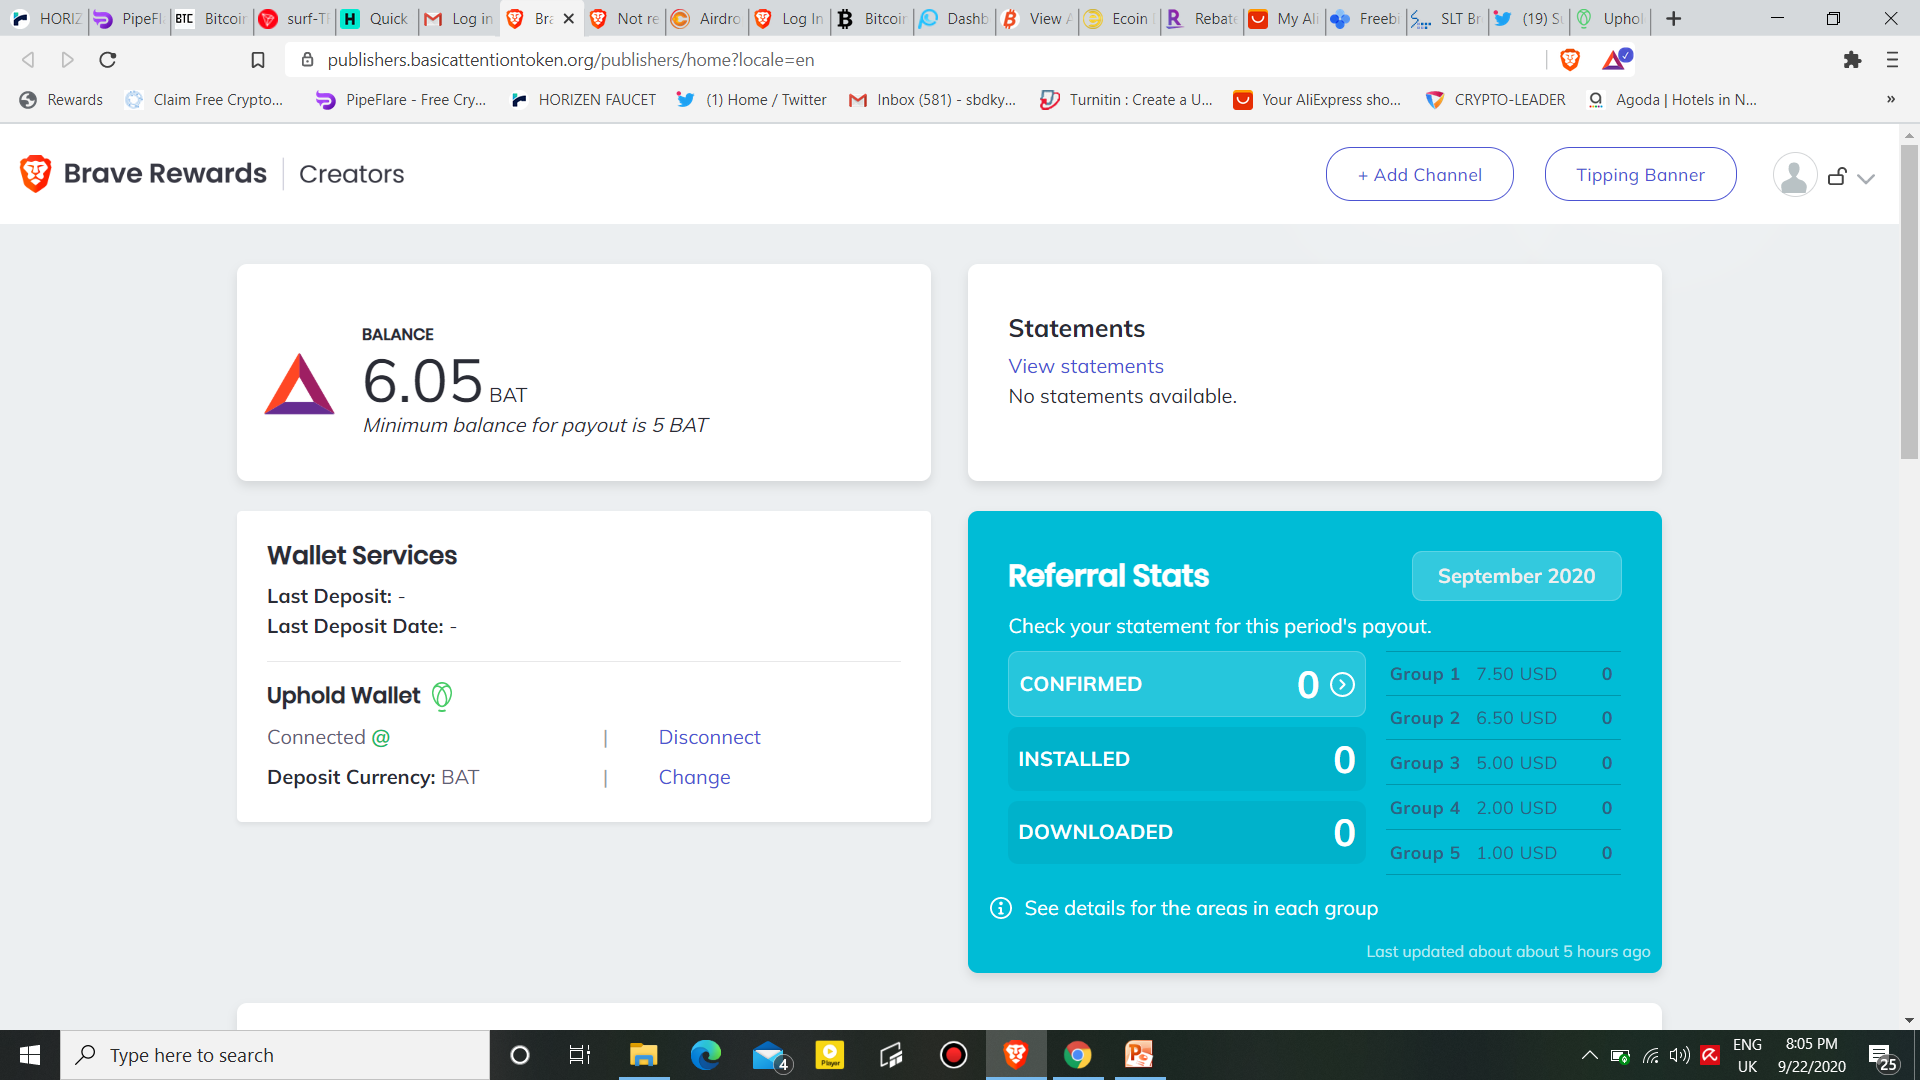Click the Add Channel button
This screenshot has width=1920, height=1080.
pos(1419,175)
